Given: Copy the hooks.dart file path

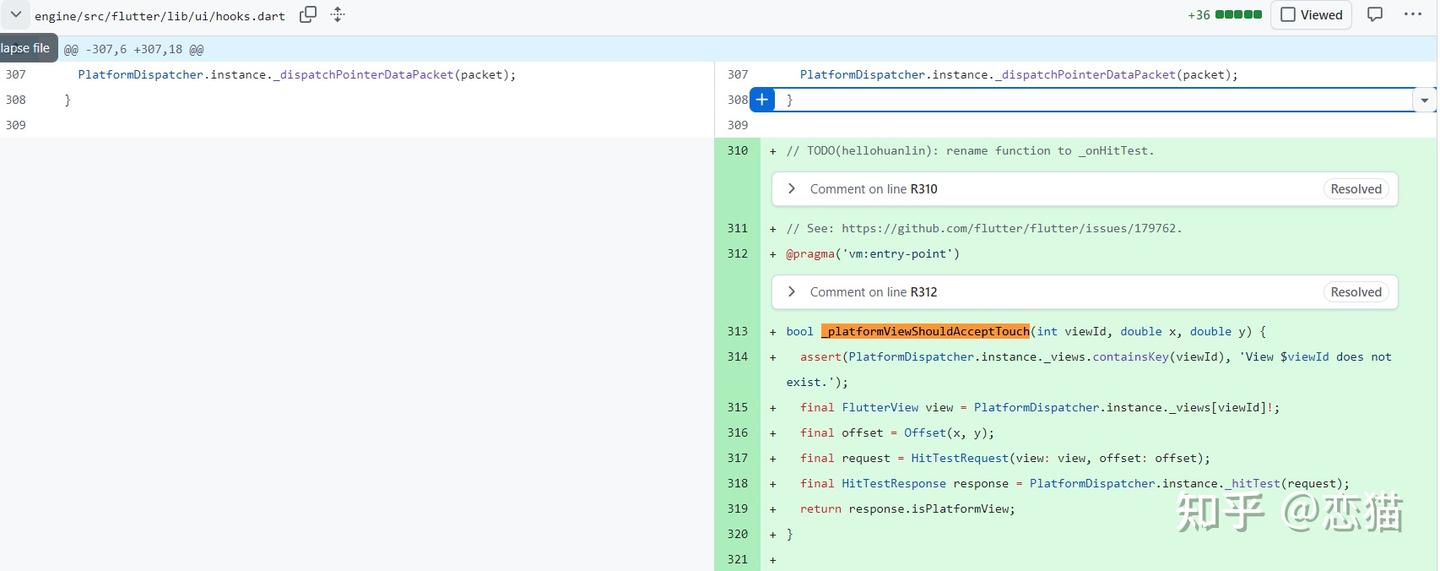Looking at the screenshot, I should pos(308,15).
